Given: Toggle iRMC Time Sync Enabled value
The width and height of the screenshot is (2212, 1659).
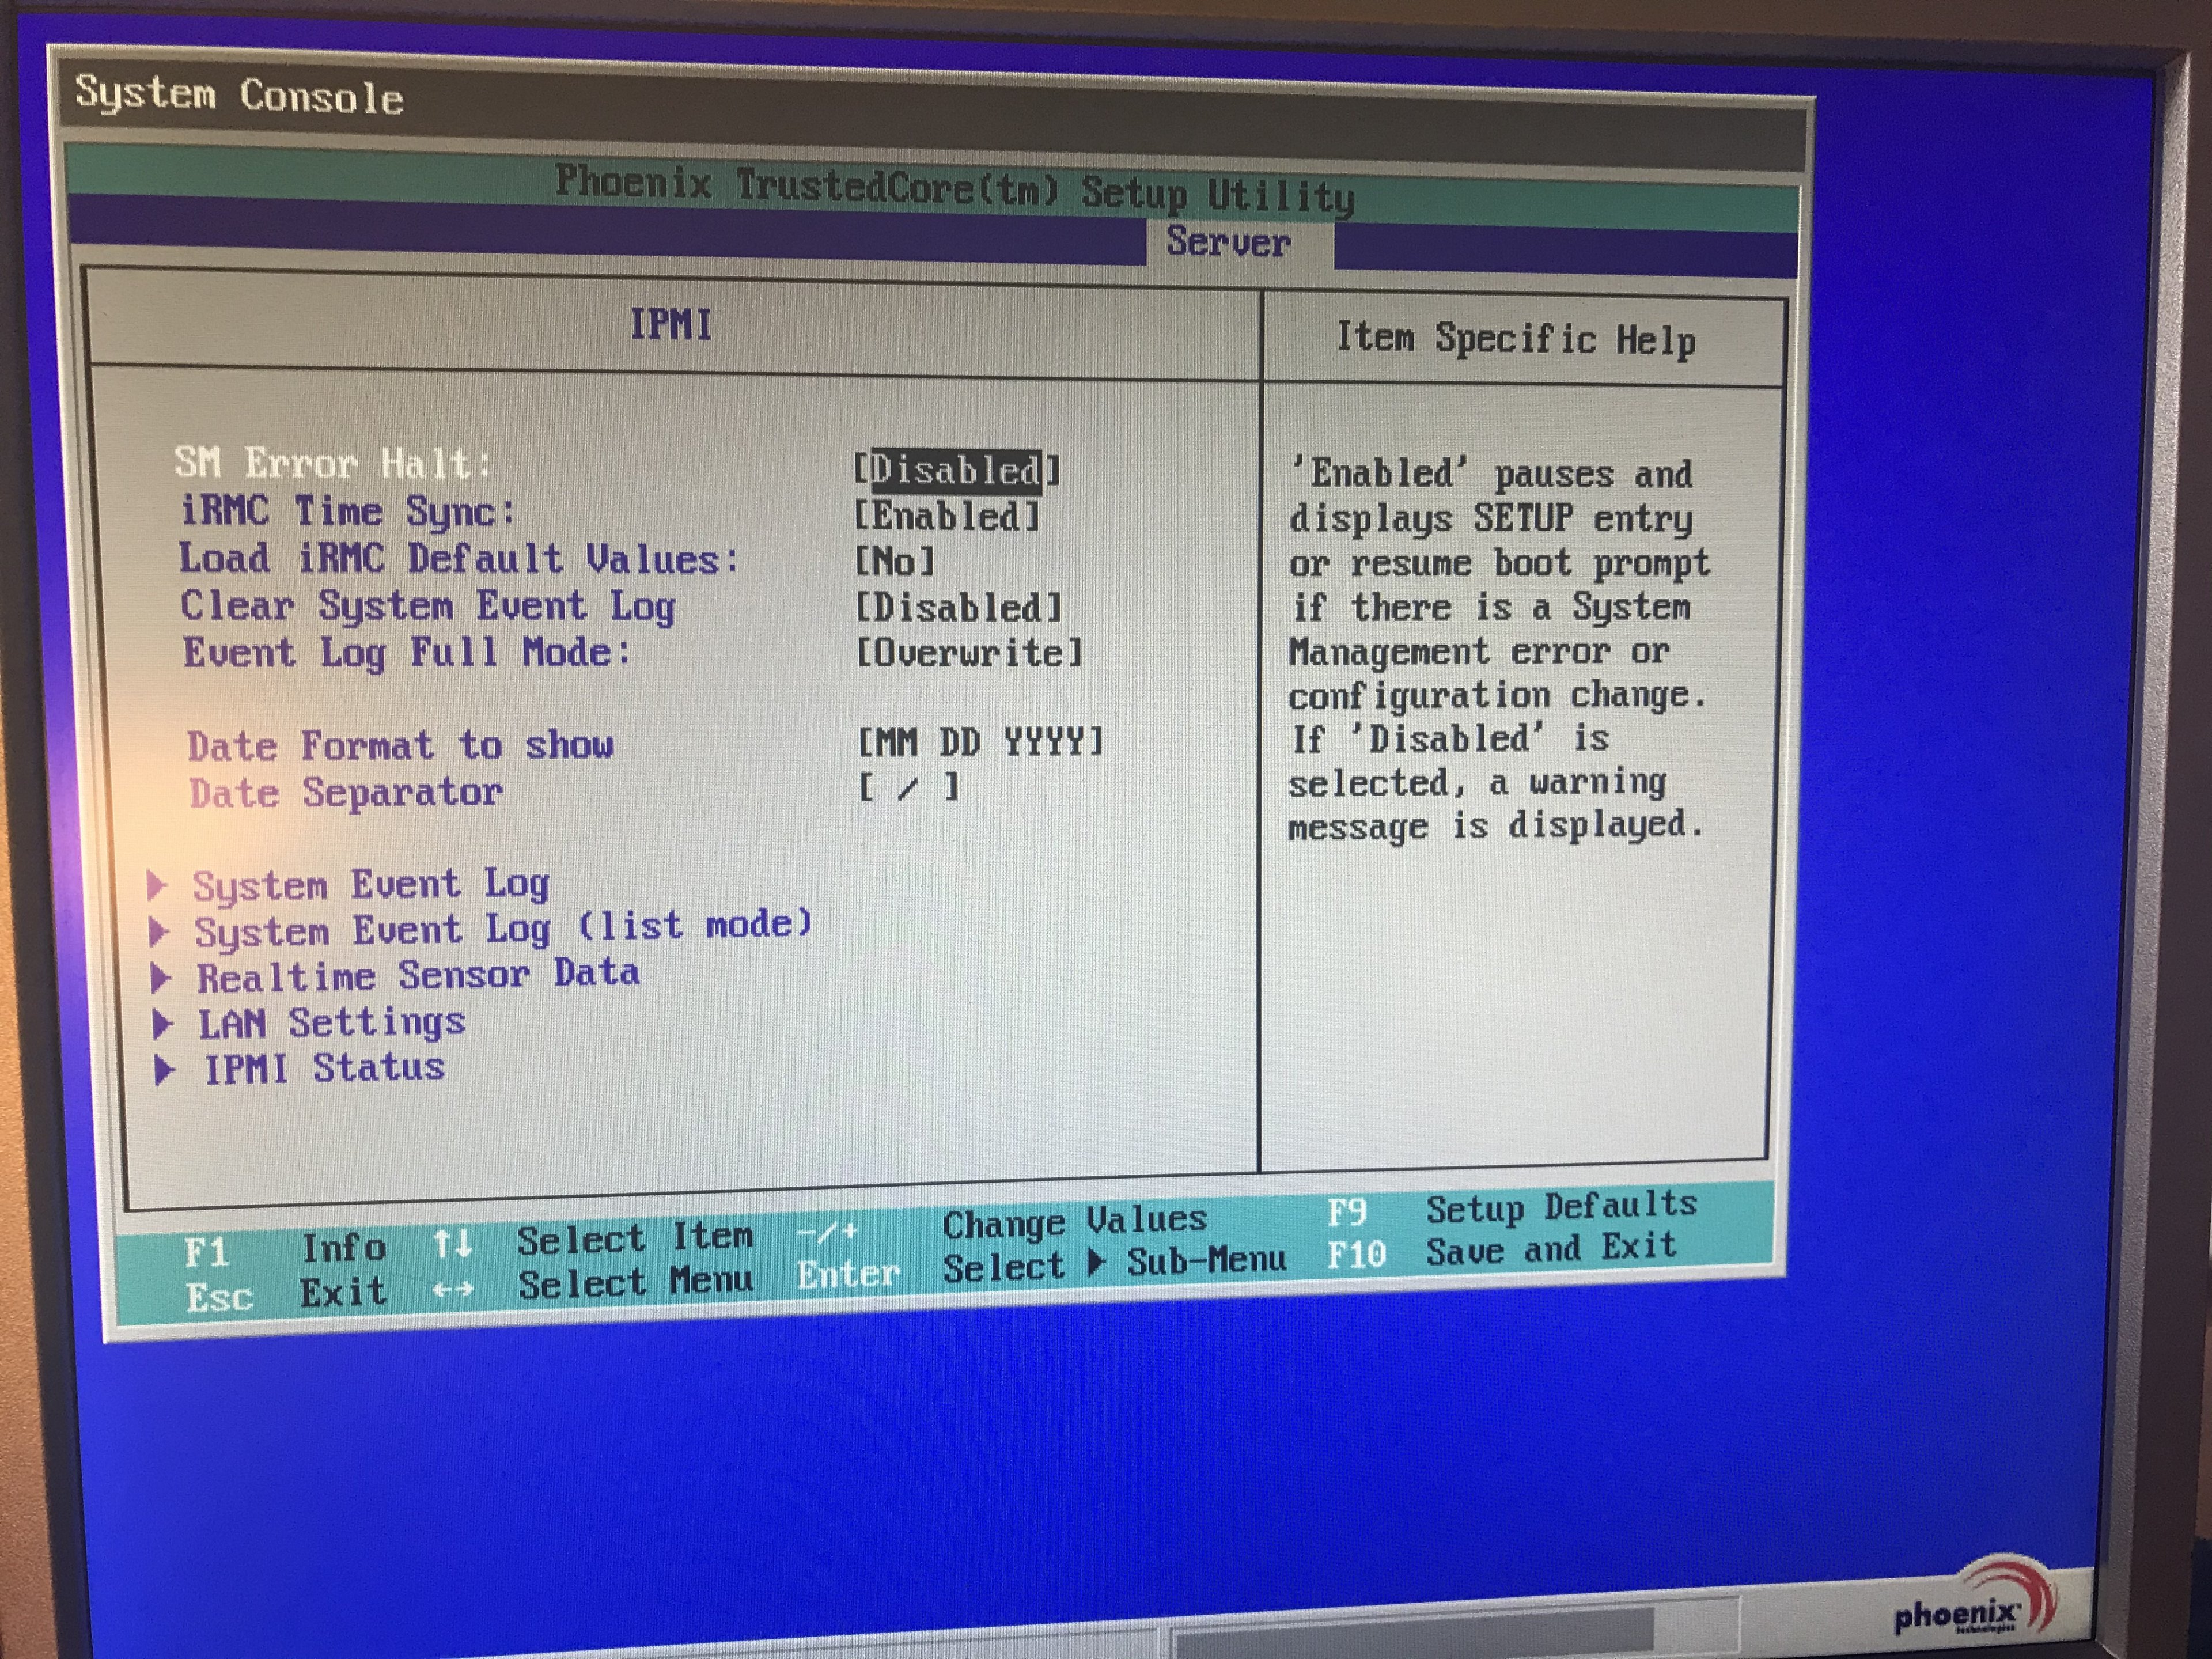Looking at the screenshot, I should [947, 516].
